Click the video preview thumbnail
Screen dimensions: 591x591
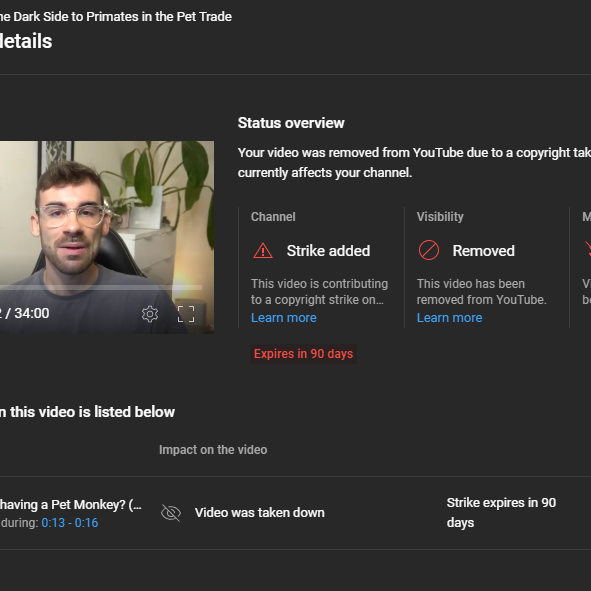107,237
